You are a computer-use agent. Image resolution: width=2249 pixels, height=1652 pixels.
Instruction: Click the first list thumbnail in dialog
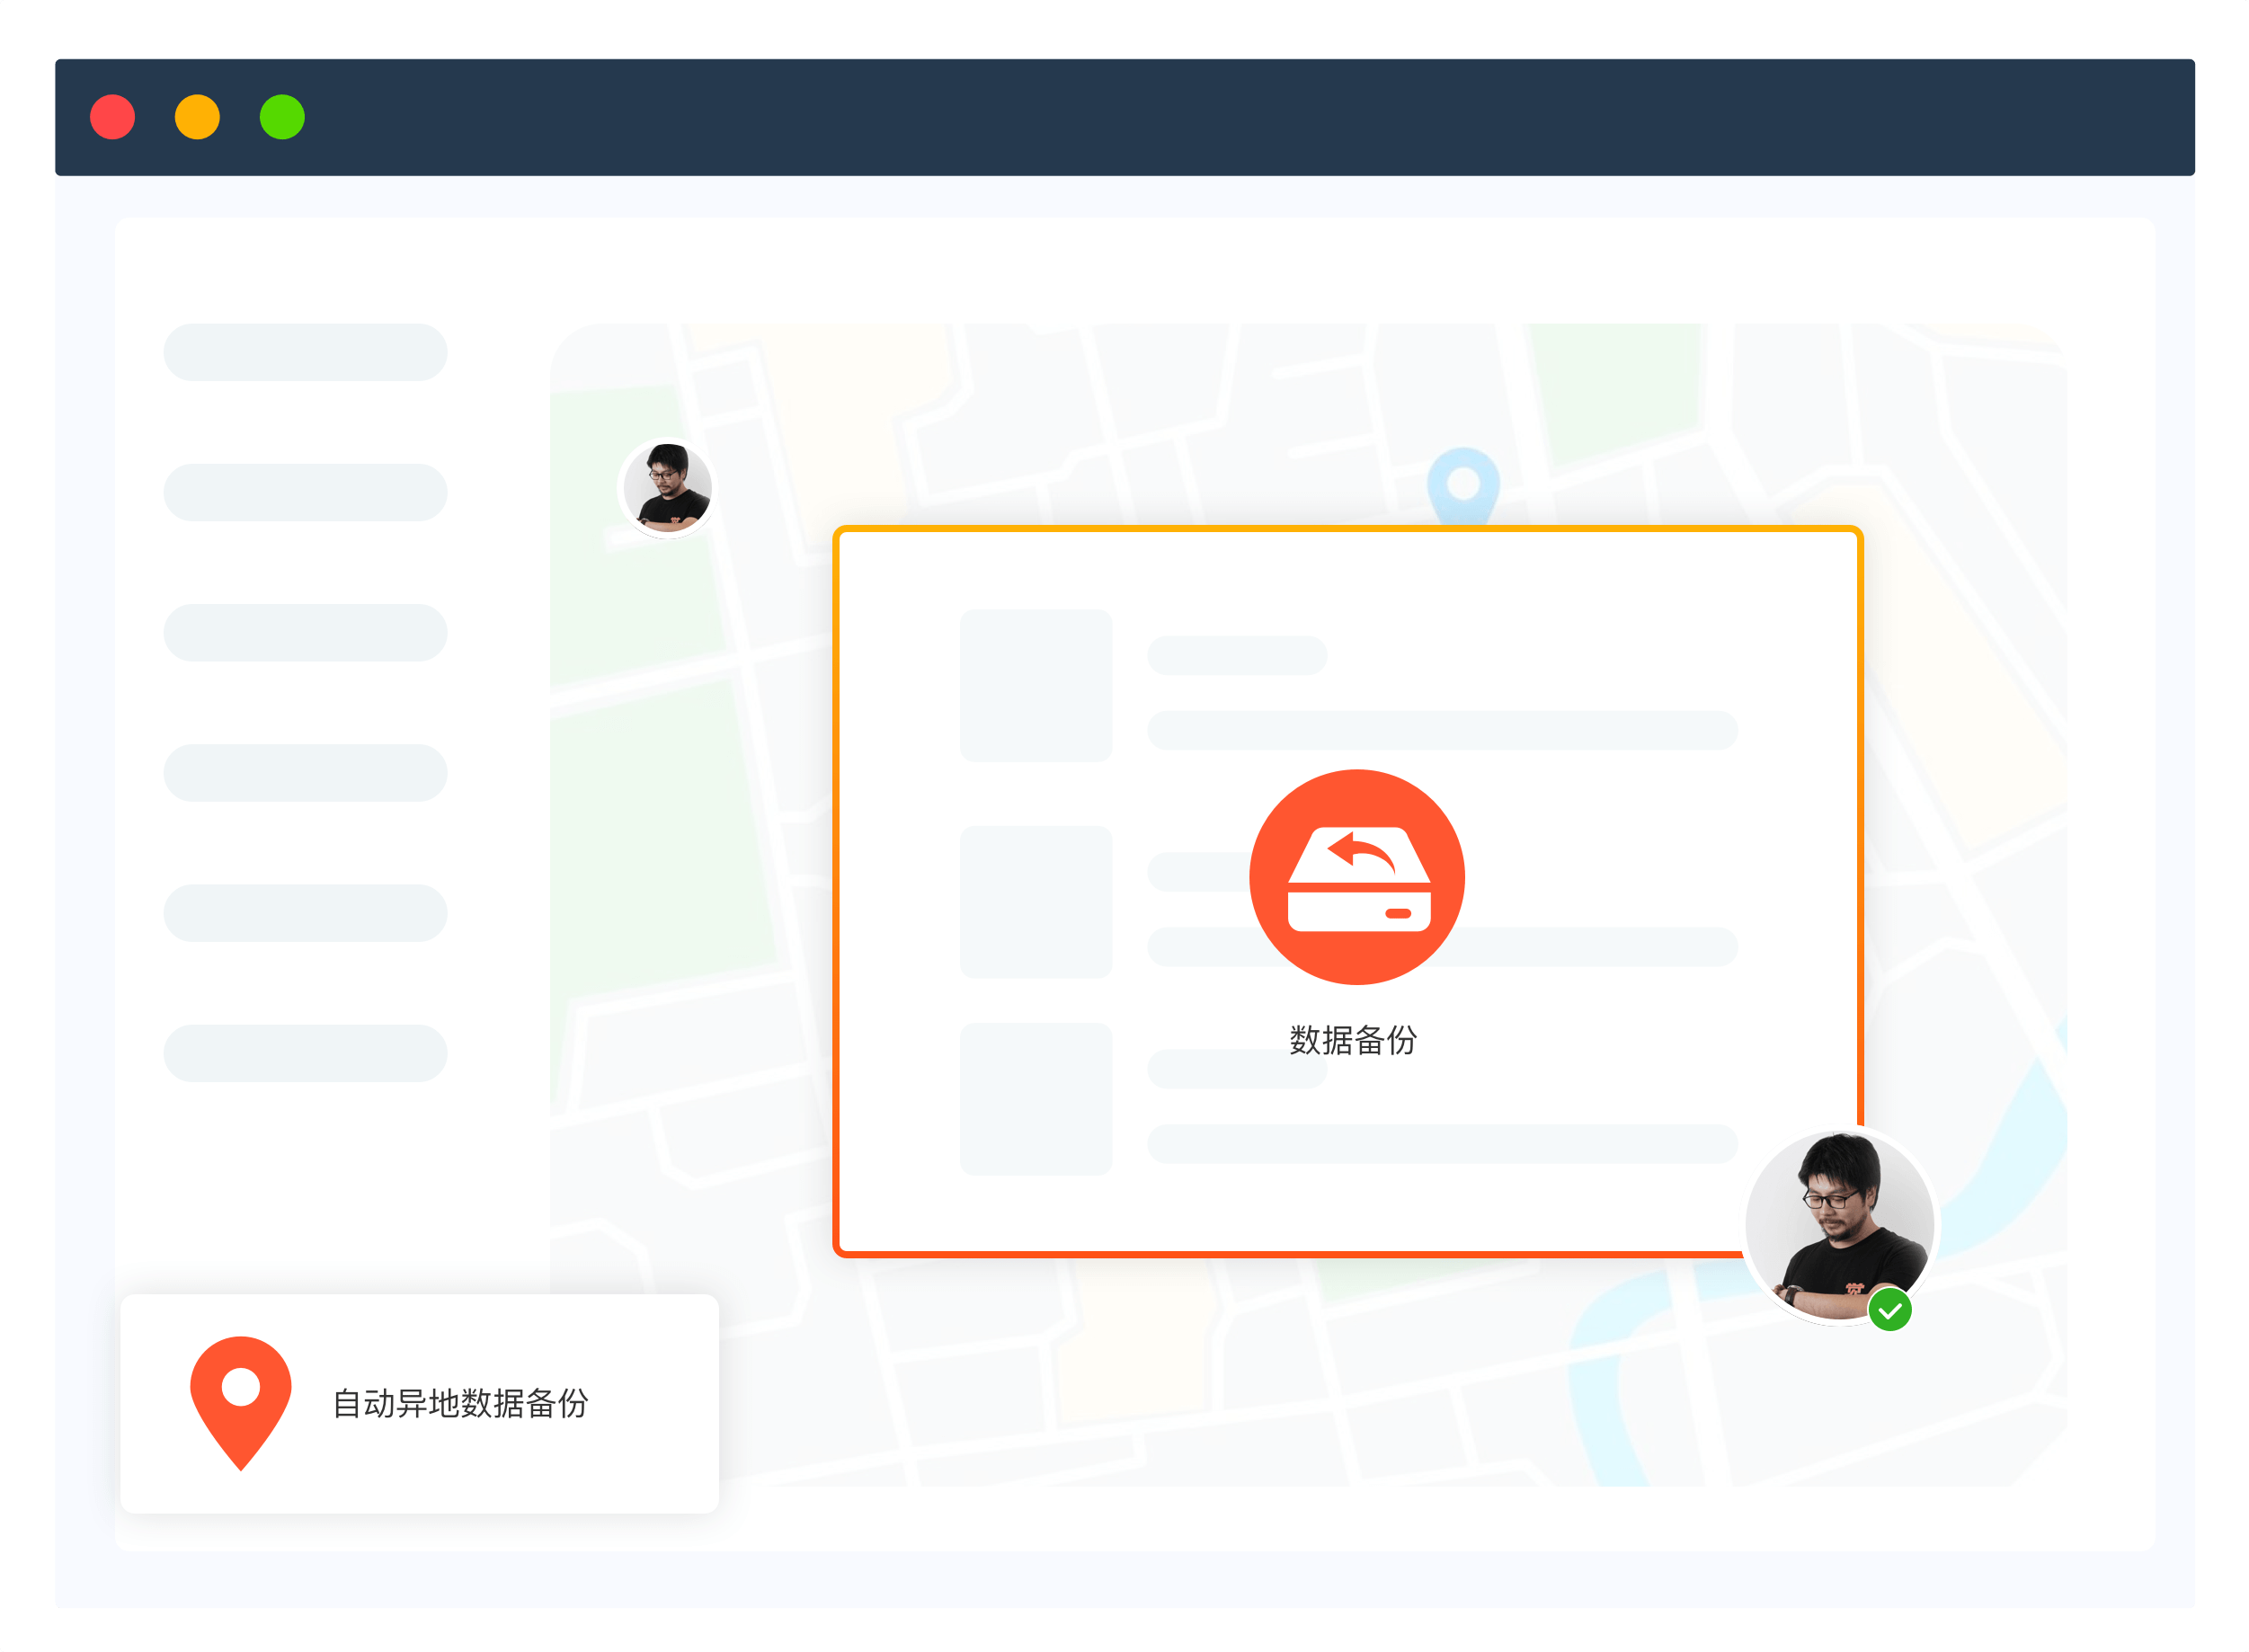(1035, 685)
